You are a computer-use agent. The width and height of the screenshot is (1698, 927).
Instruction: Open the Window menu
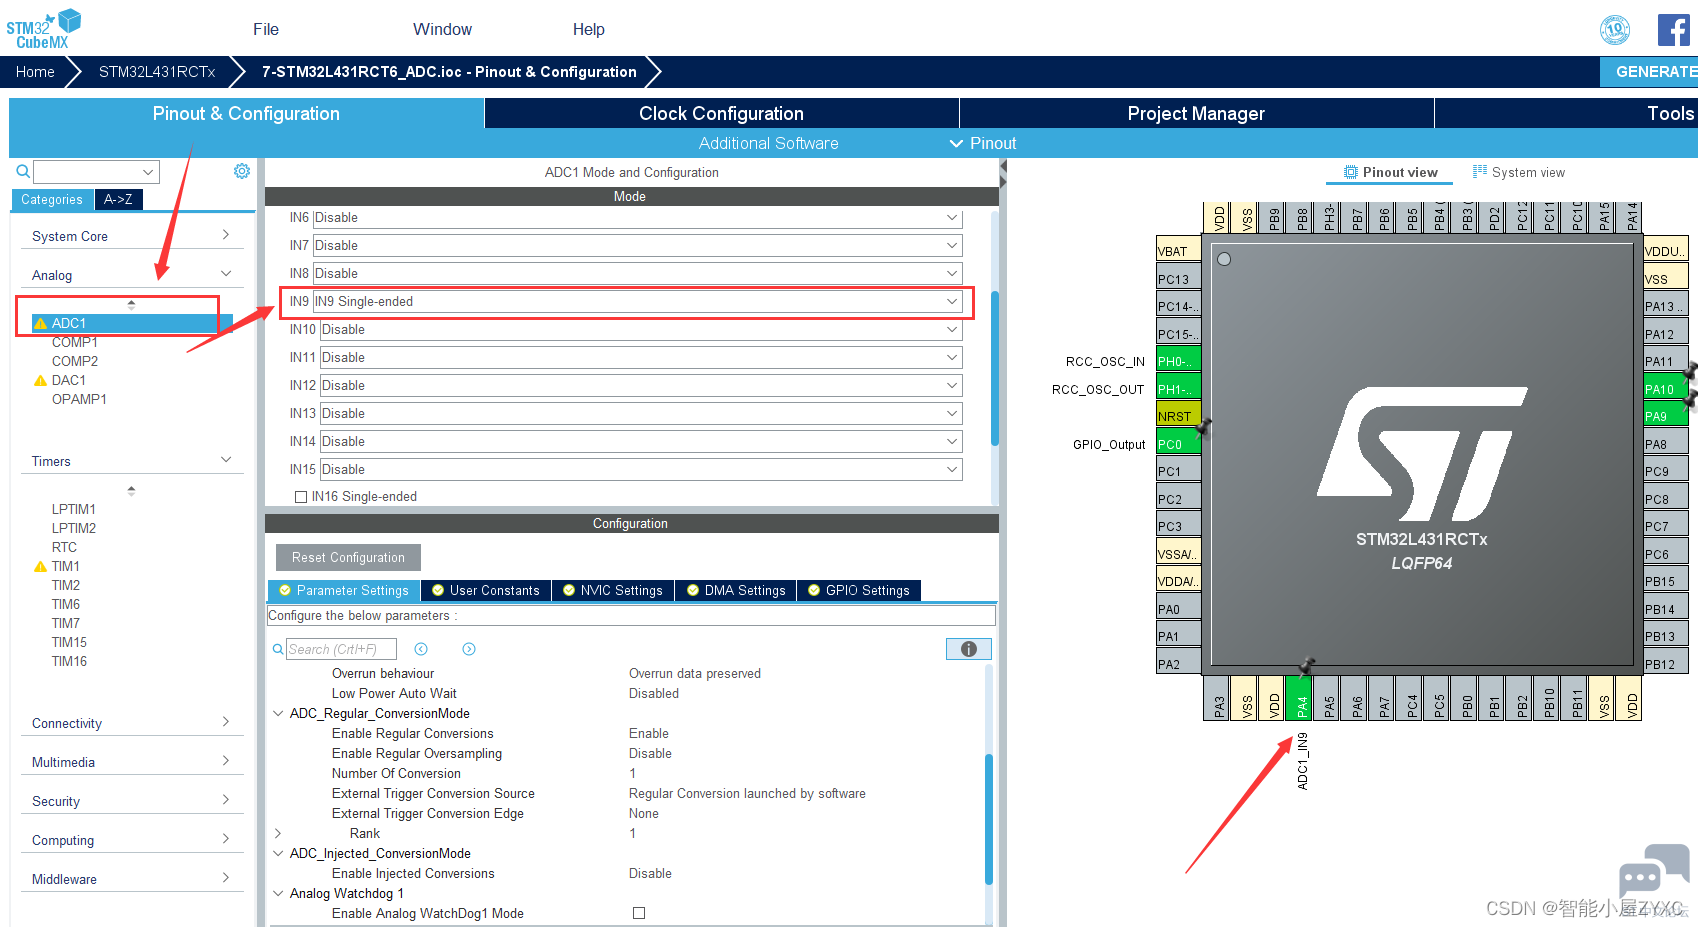[442, 29]
